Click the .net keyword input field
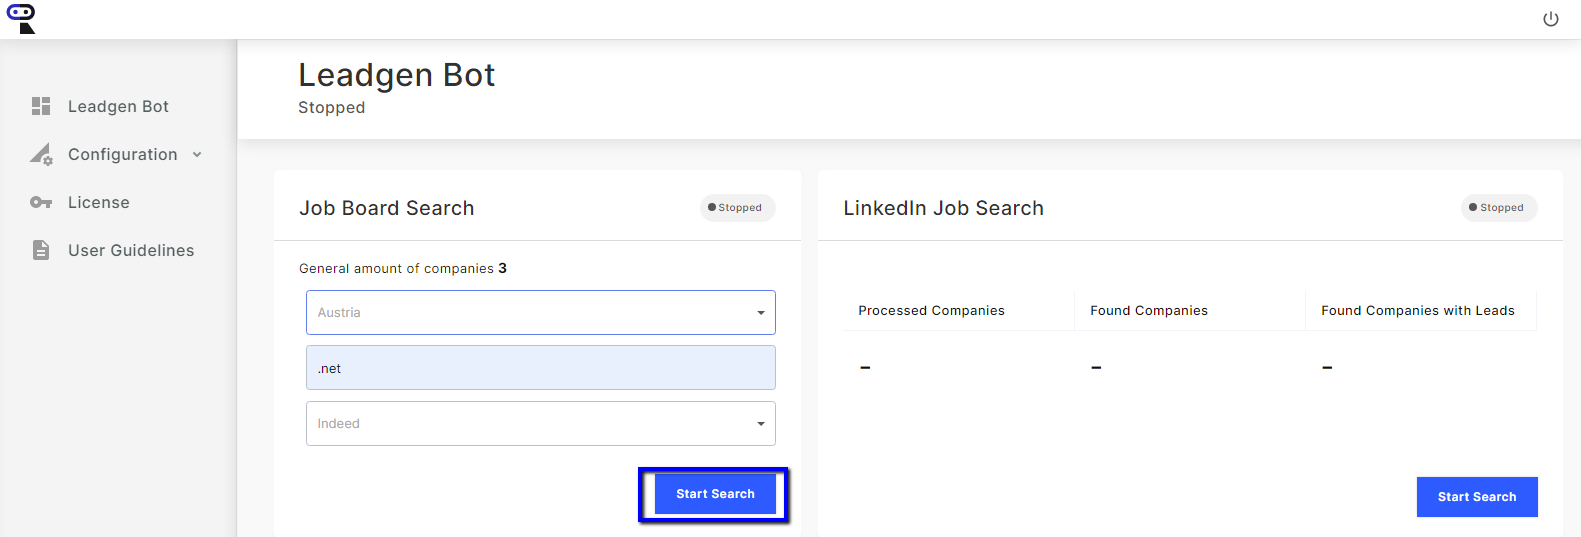1581x537 pixels. [540, 368]
